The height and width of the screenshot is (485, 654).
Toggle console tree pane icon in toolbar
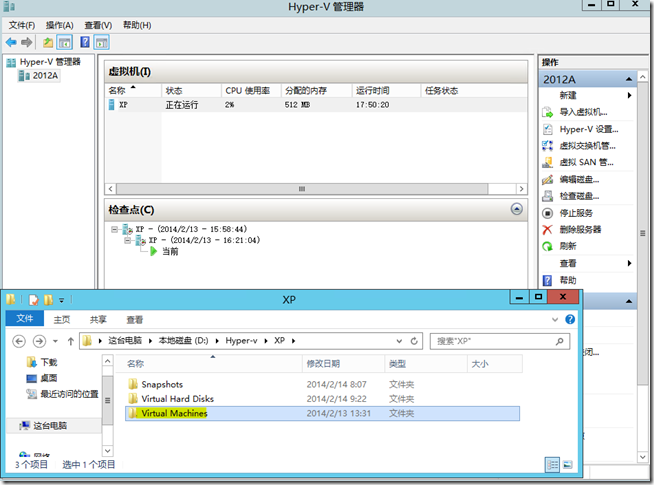point(65,42)
